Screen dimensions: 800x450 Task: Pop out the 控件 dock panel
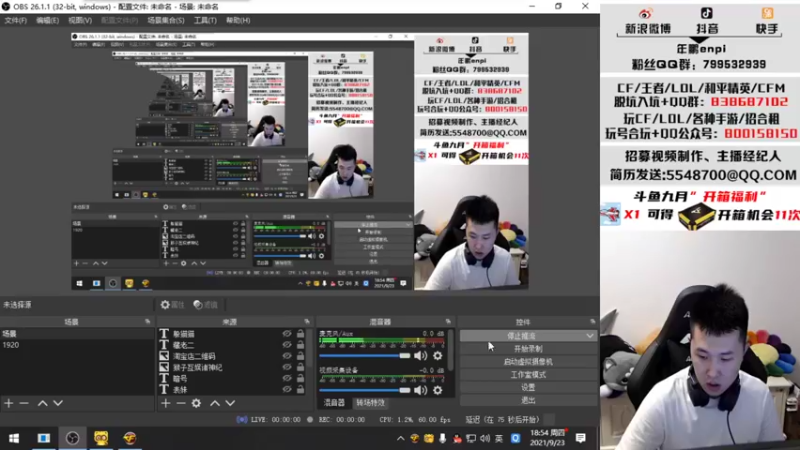[592, 321]
